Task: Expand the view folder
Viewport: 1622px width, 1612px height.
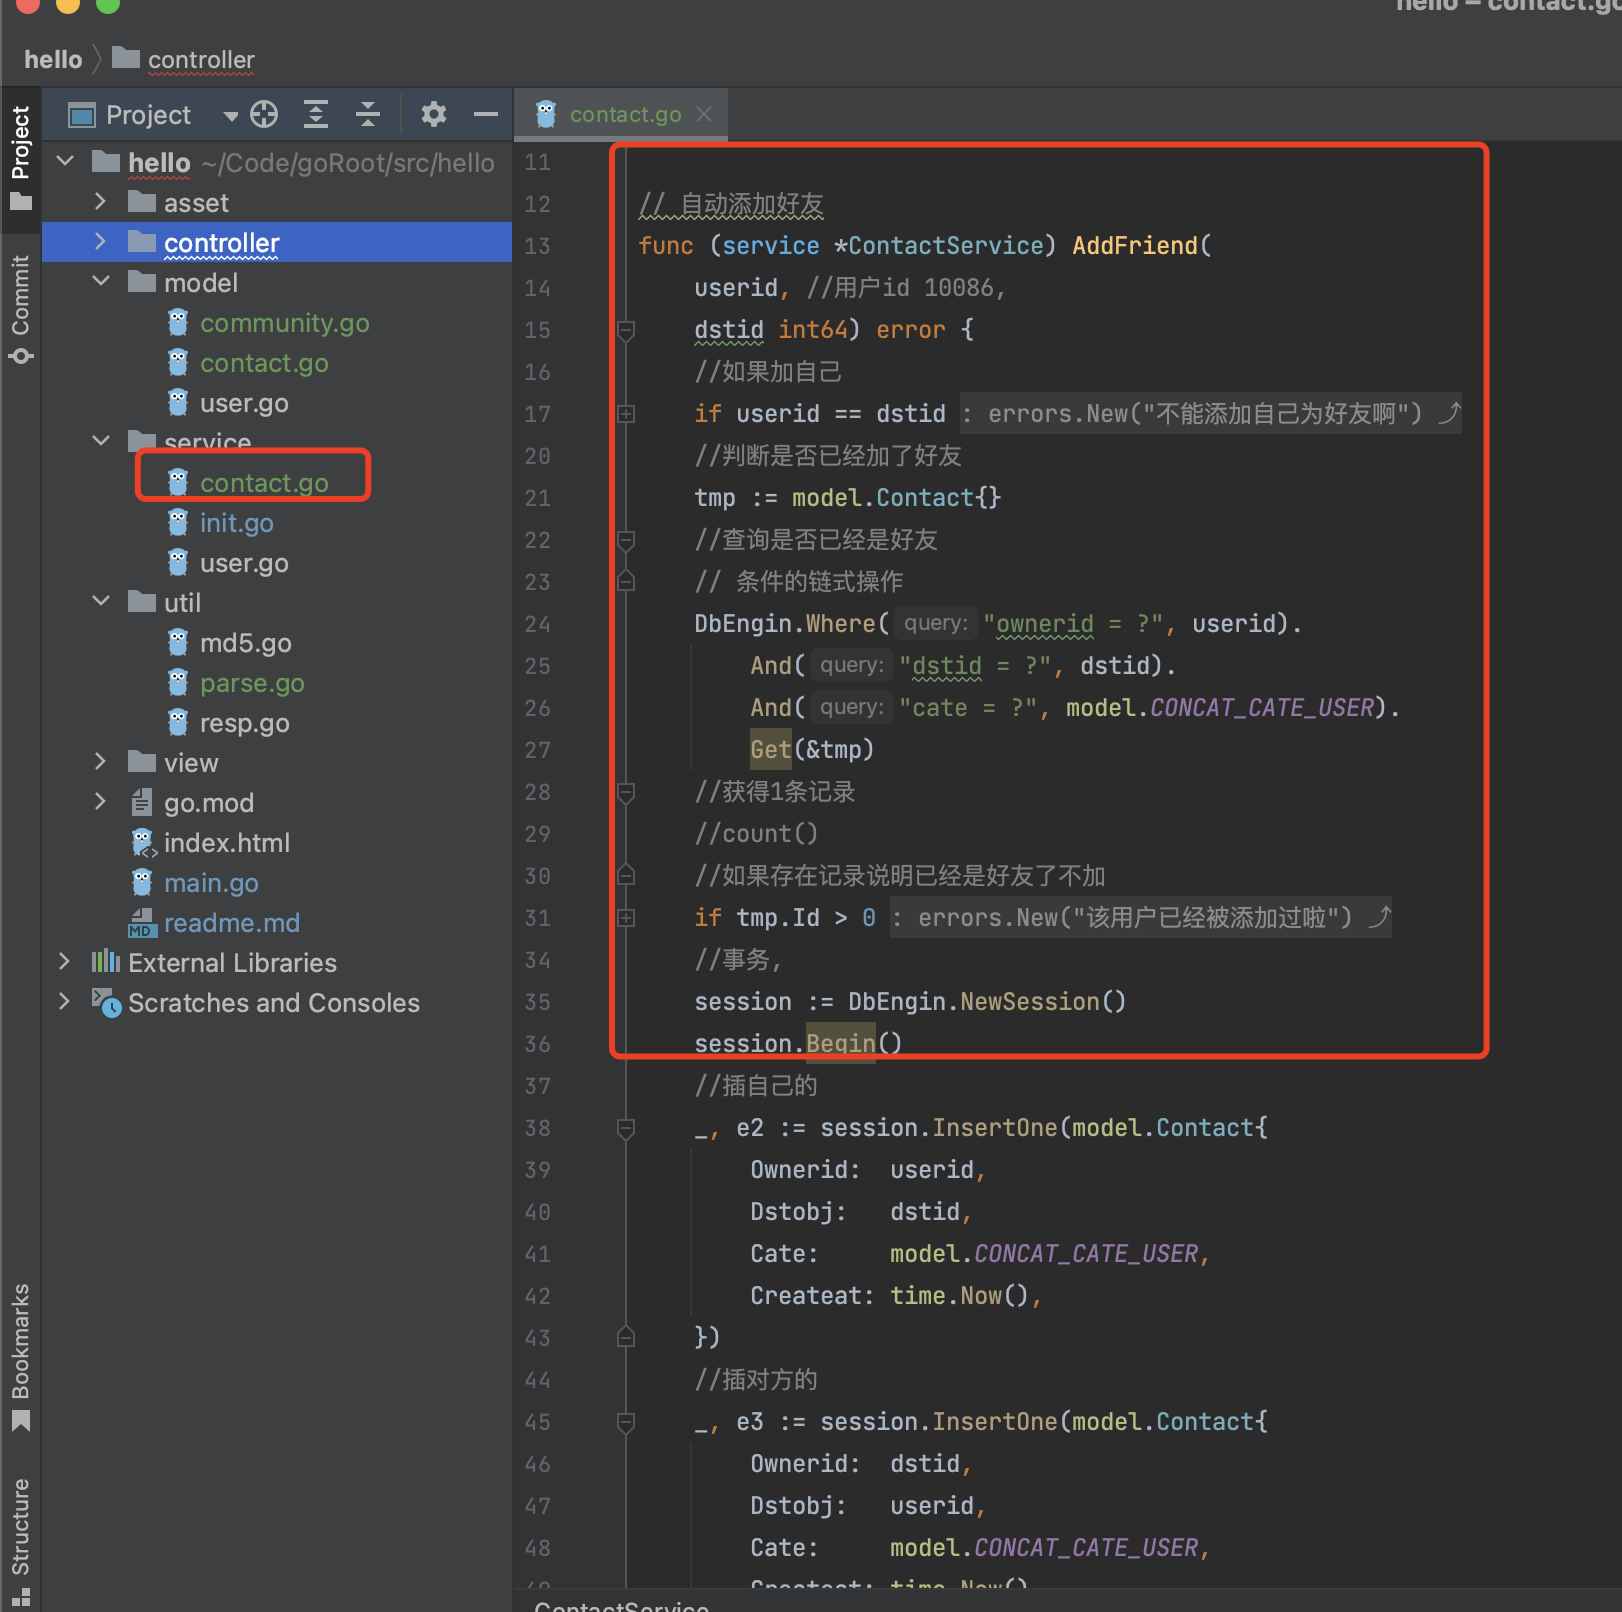Action: [x=100, y=762]
